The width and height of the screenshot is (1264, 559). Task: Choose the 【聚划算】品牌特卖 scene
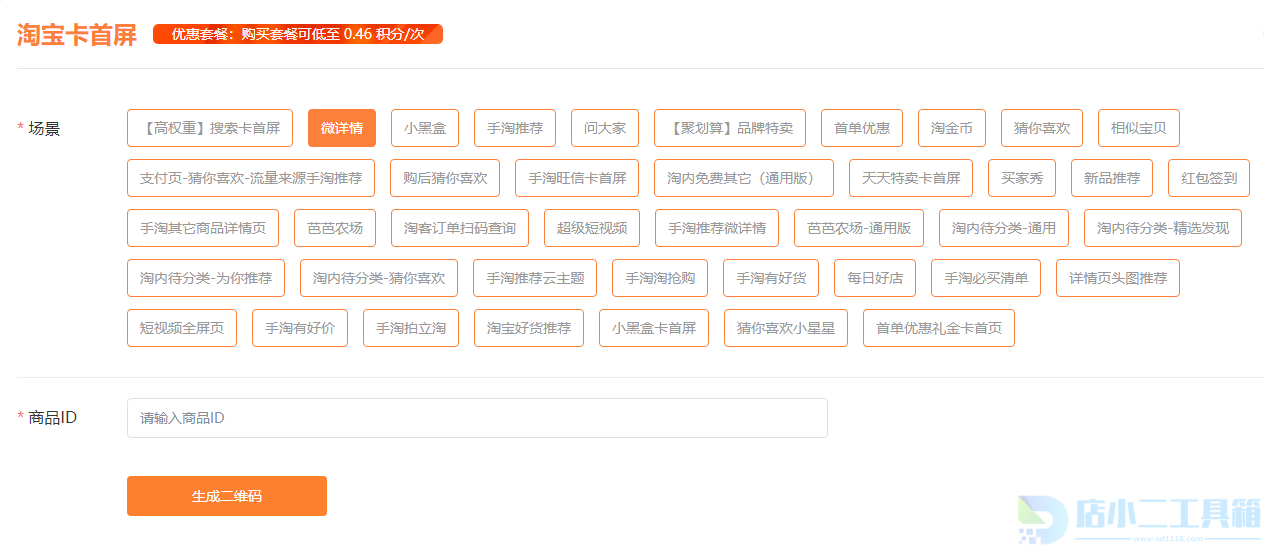coord(730,128)
